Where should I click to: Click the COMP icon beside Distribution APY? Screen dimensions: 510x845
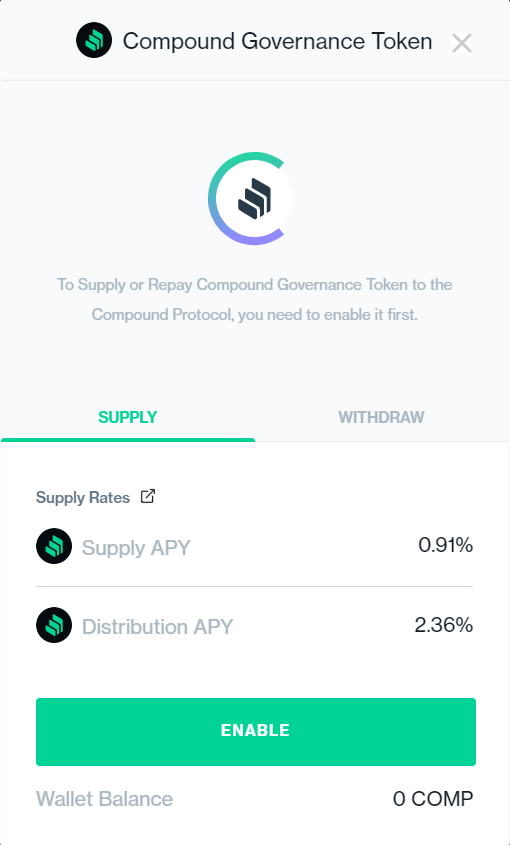[x=54, y=625]
